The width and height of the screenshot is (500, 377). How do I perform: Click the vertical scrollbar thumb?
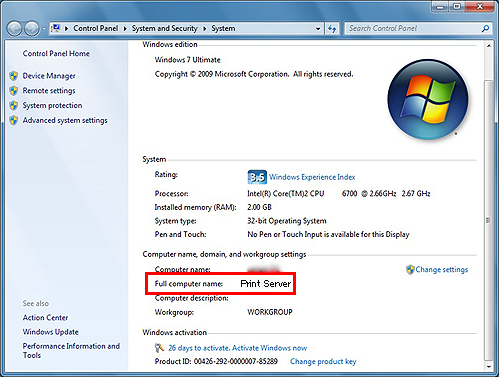click(489, 220)
